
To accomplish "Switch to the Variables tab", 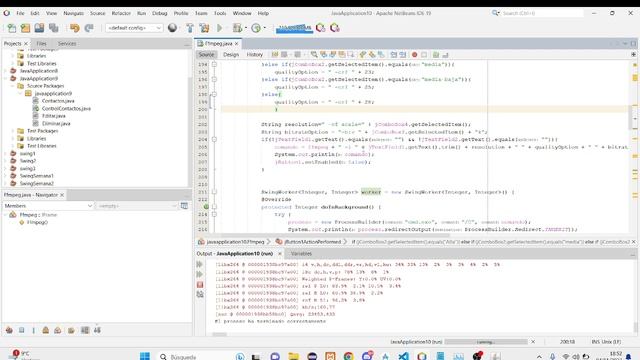I will [x=301, y=253].
